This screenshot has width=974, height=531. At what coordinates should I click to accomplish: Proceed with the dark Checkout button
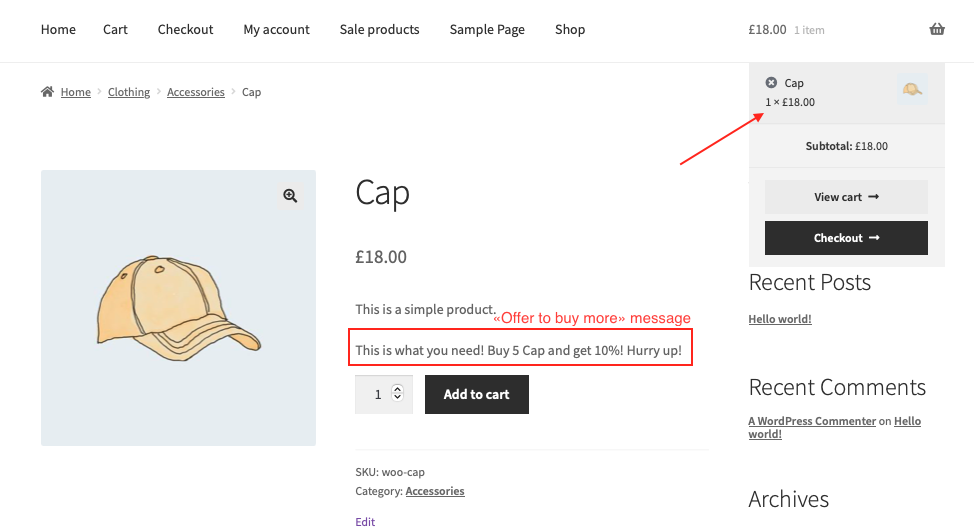(x=846, y=238)
